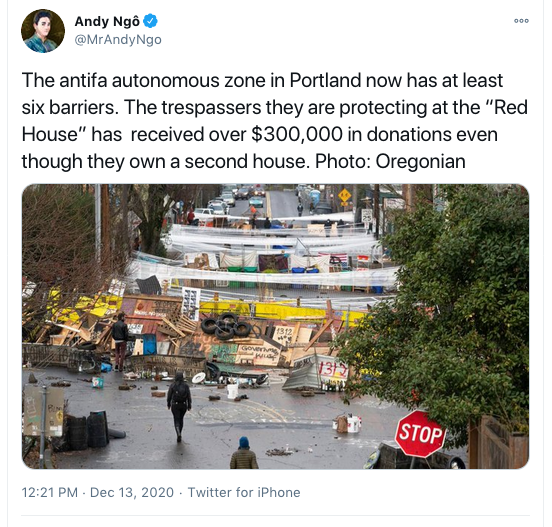Click the Dec 13, 2020 date
Image resolution: width=552 pixels, height=527 pixels.
132,492
